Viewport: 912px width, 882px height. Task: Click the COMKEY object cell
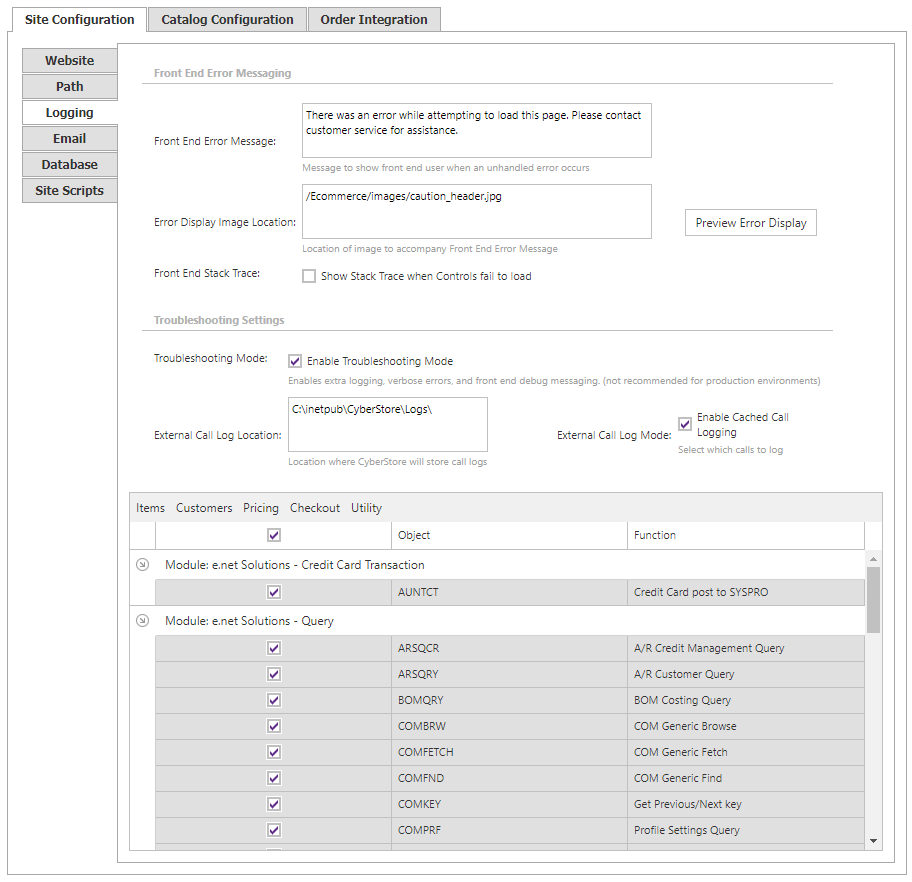[x=509, y=804]
